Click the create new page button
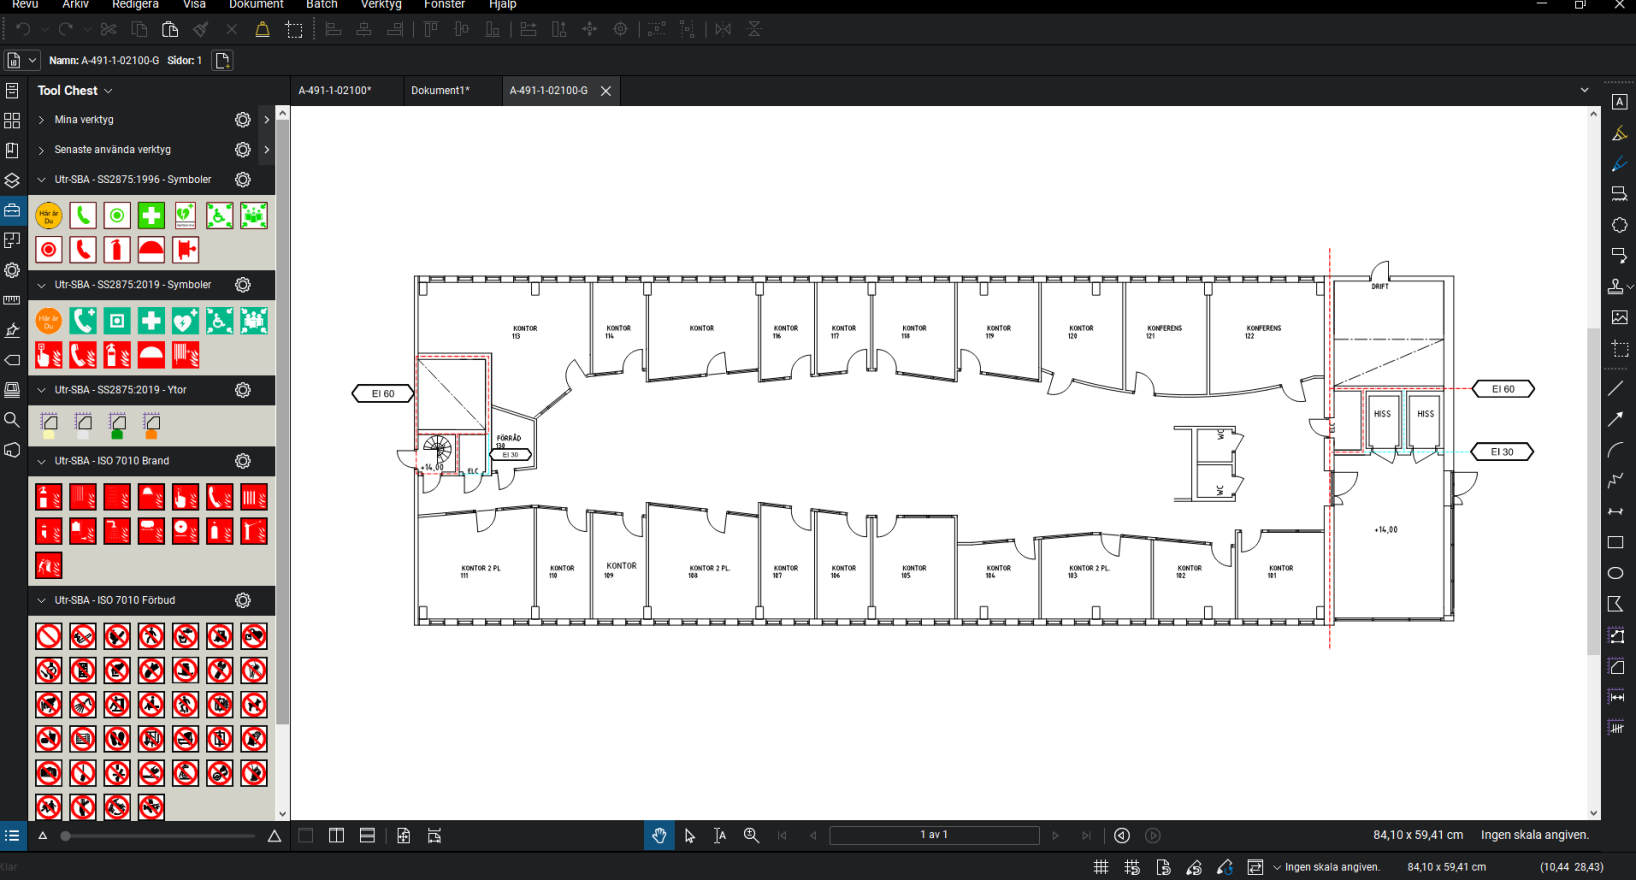This screenshot has height=880, width=1636. pos(222,61)
